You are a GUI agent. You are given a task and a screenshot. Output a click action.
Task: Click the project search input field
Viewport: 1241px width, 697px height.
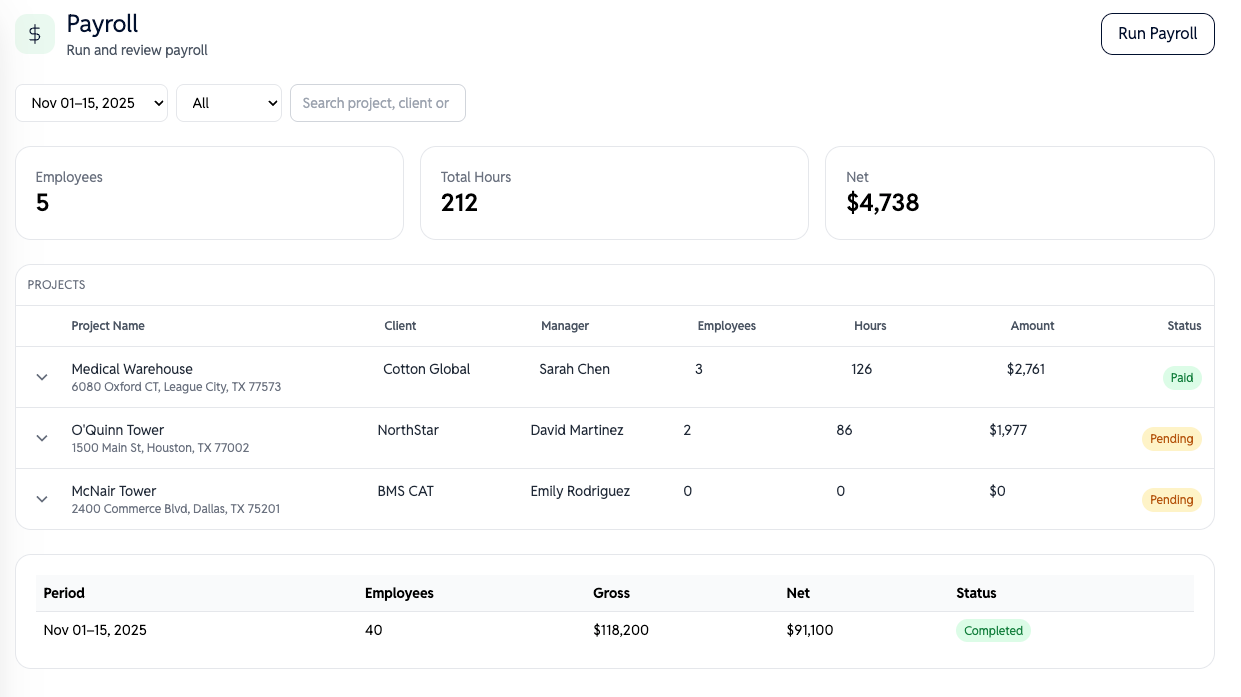click(x=377, y=103)
